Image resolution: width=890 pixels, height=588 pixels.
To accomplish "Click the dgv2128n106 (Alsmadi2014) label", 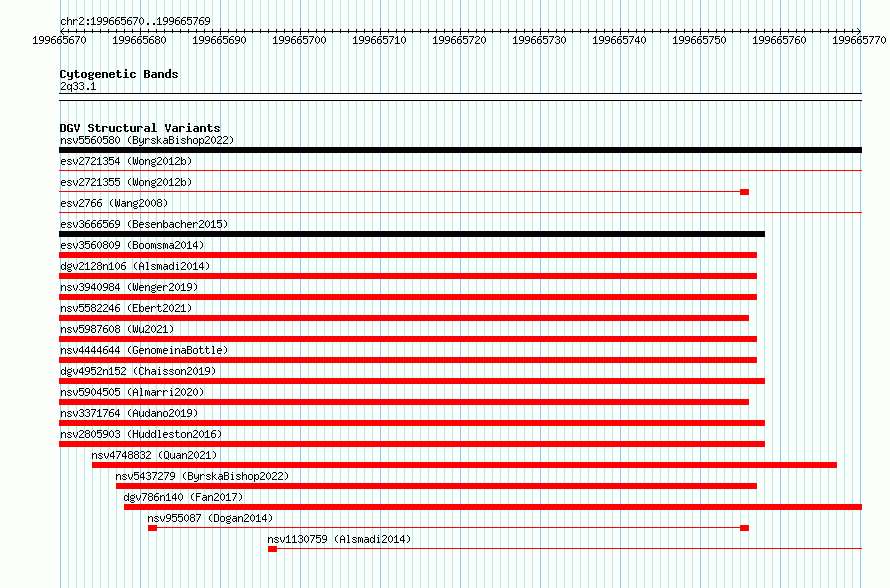I will pyautogui.click(x=135, y=266).
